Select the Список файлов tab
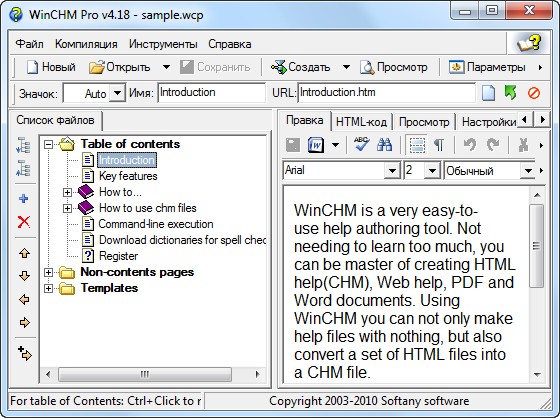The width and height of the screenshot is (560, 418). [x=55, y=120]
